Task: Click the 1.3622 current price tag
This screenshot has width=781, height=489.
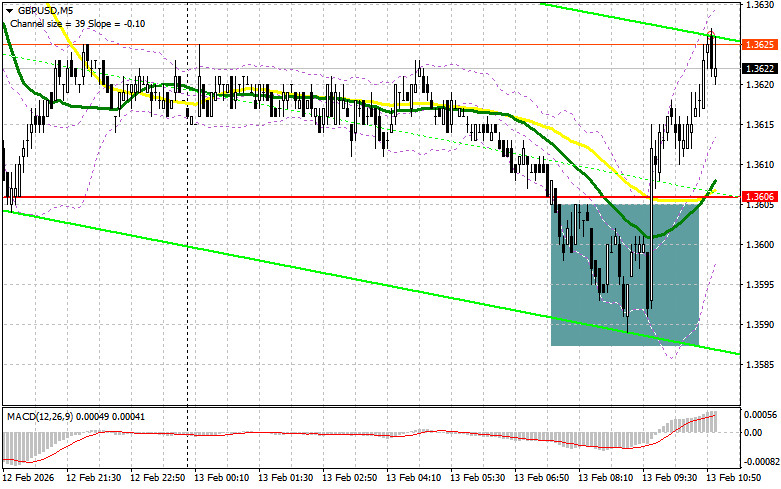Action: 759,69
